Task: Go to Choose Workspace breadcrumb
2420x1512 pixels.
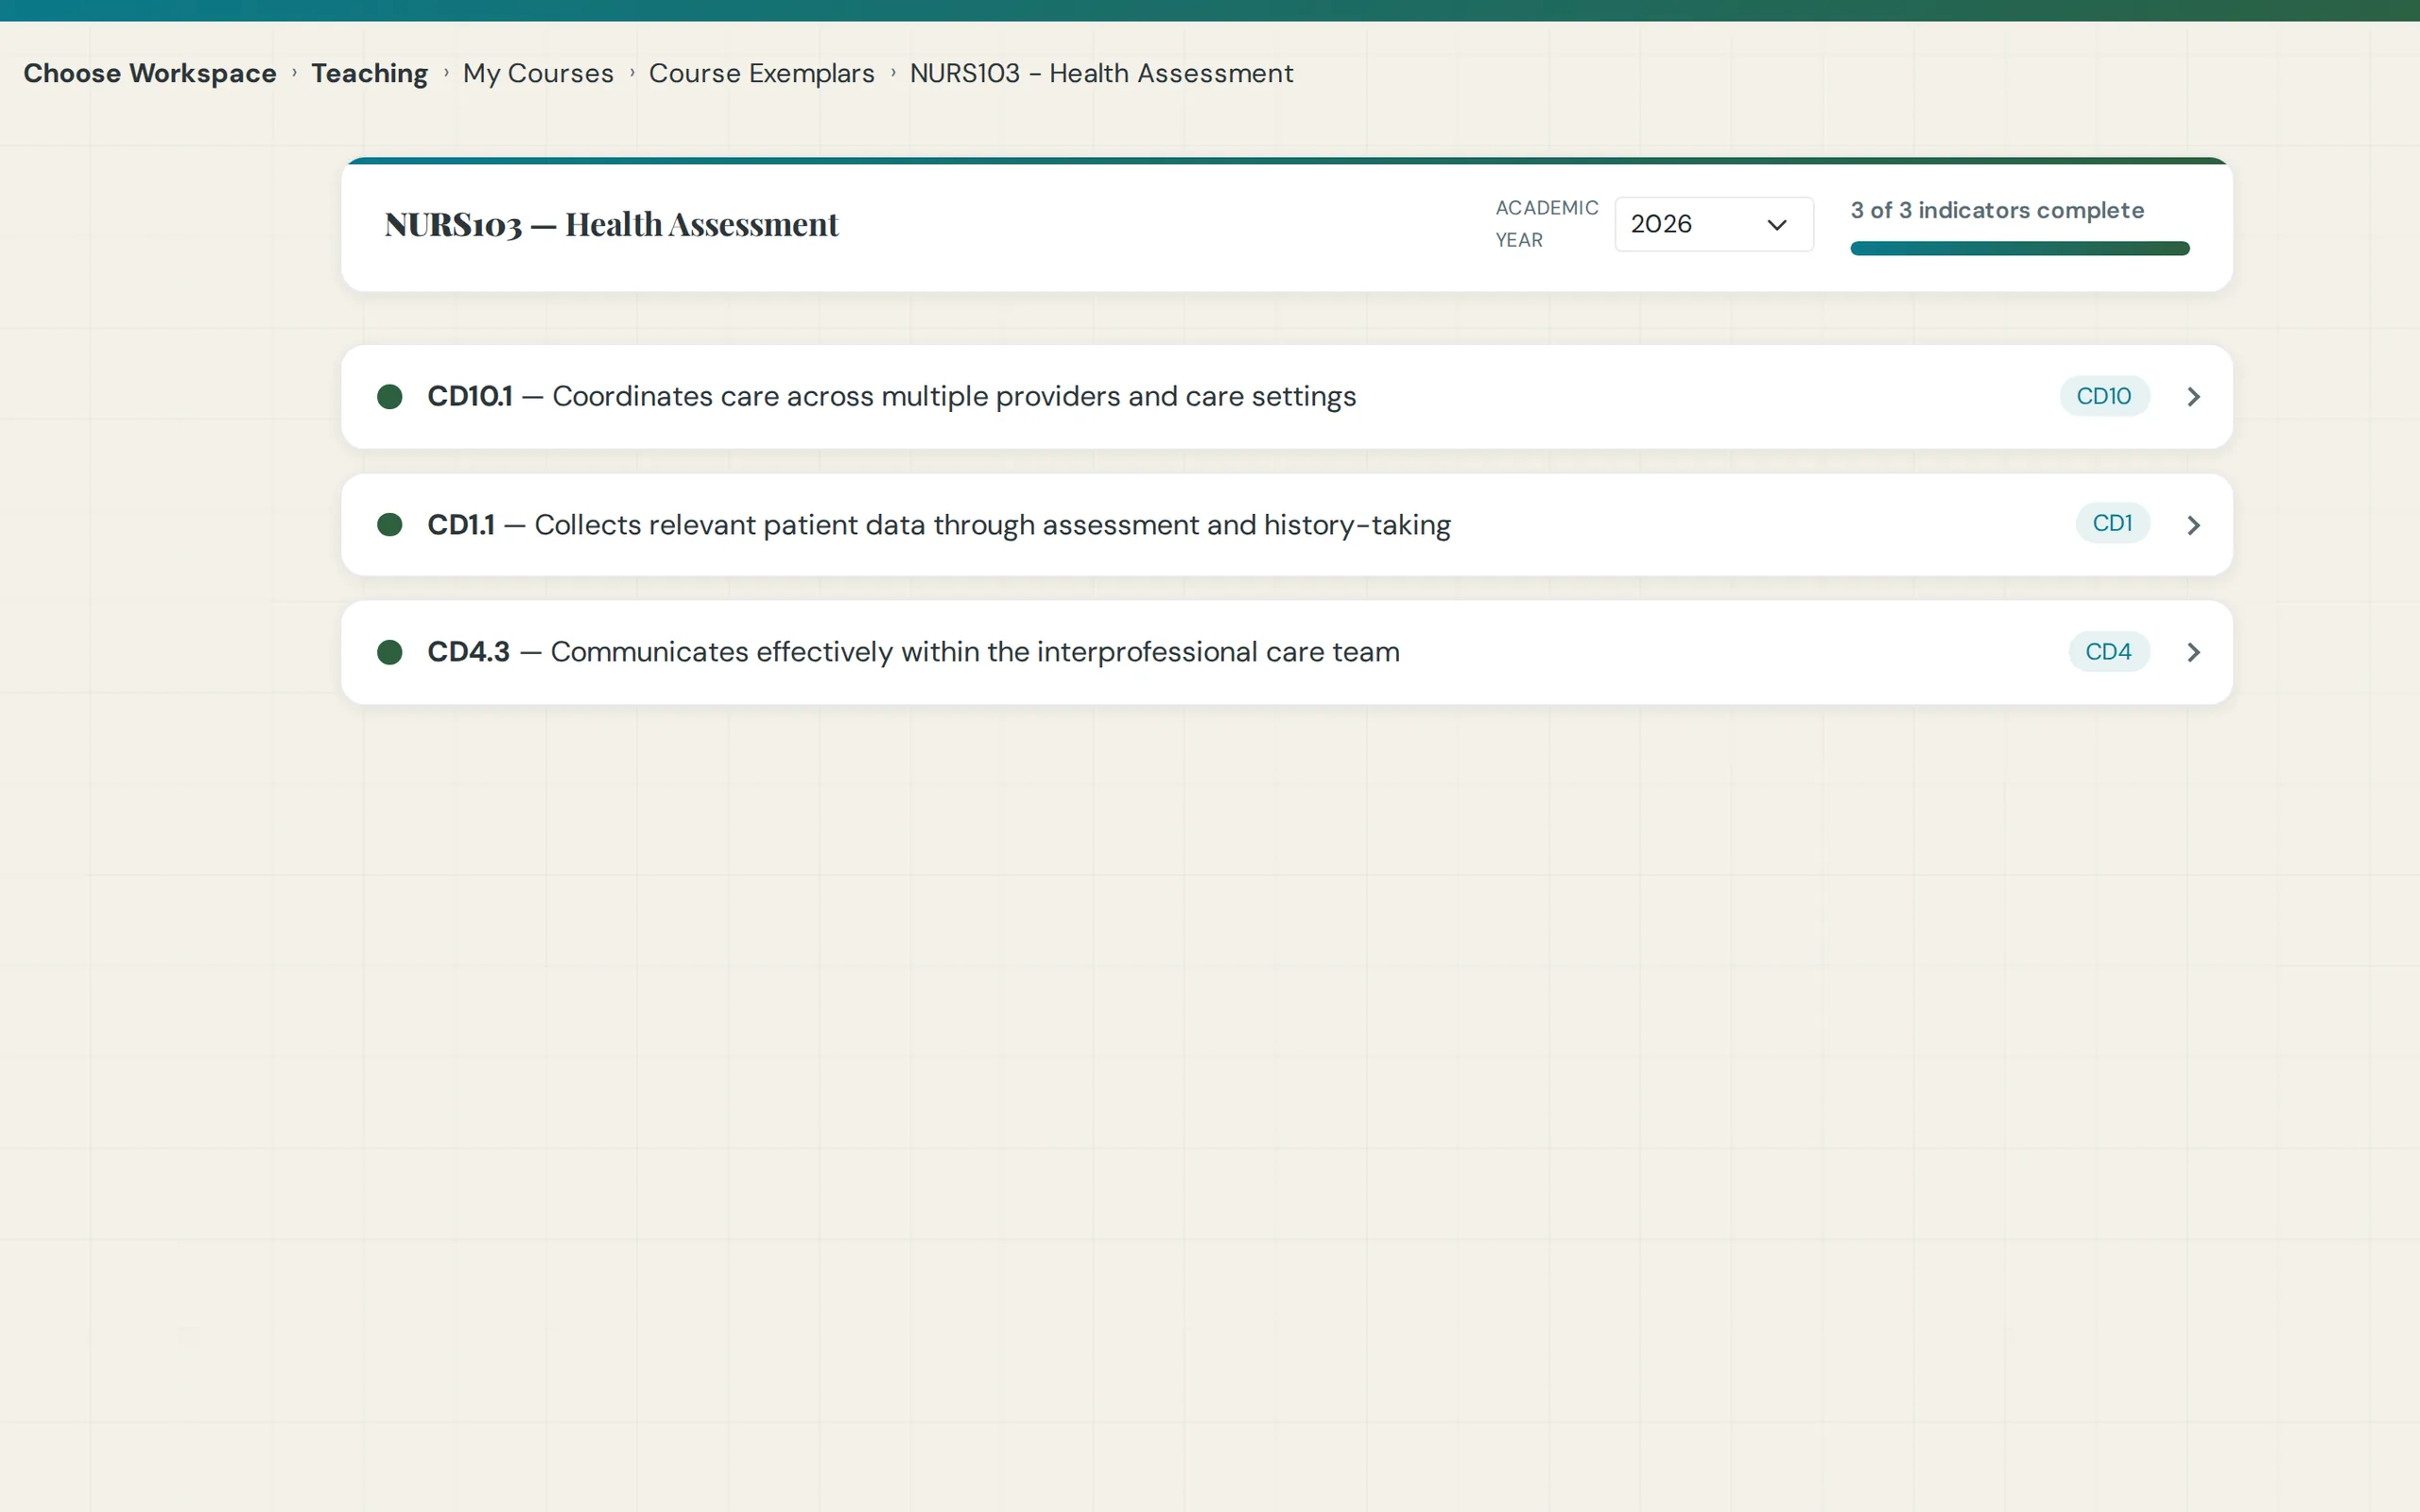Action: (150, 73)
